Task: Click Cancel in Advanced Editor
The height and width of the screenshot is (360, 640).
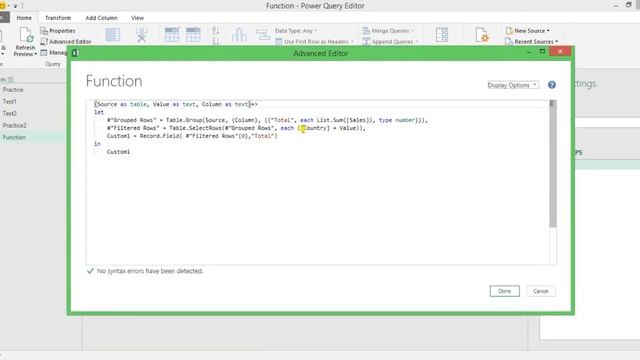Action: 540,291
